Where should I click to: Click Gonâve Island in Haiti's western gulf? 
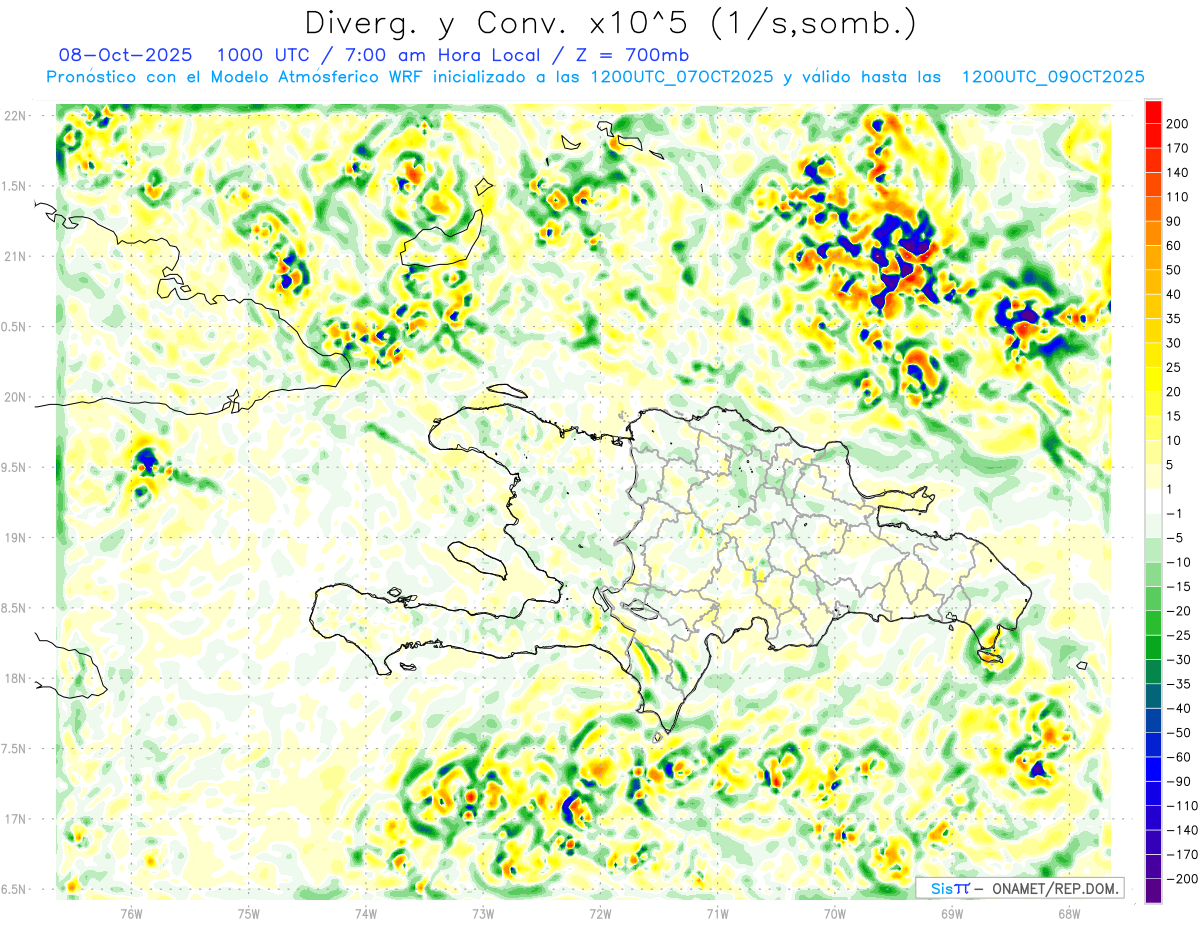point(476,560)
